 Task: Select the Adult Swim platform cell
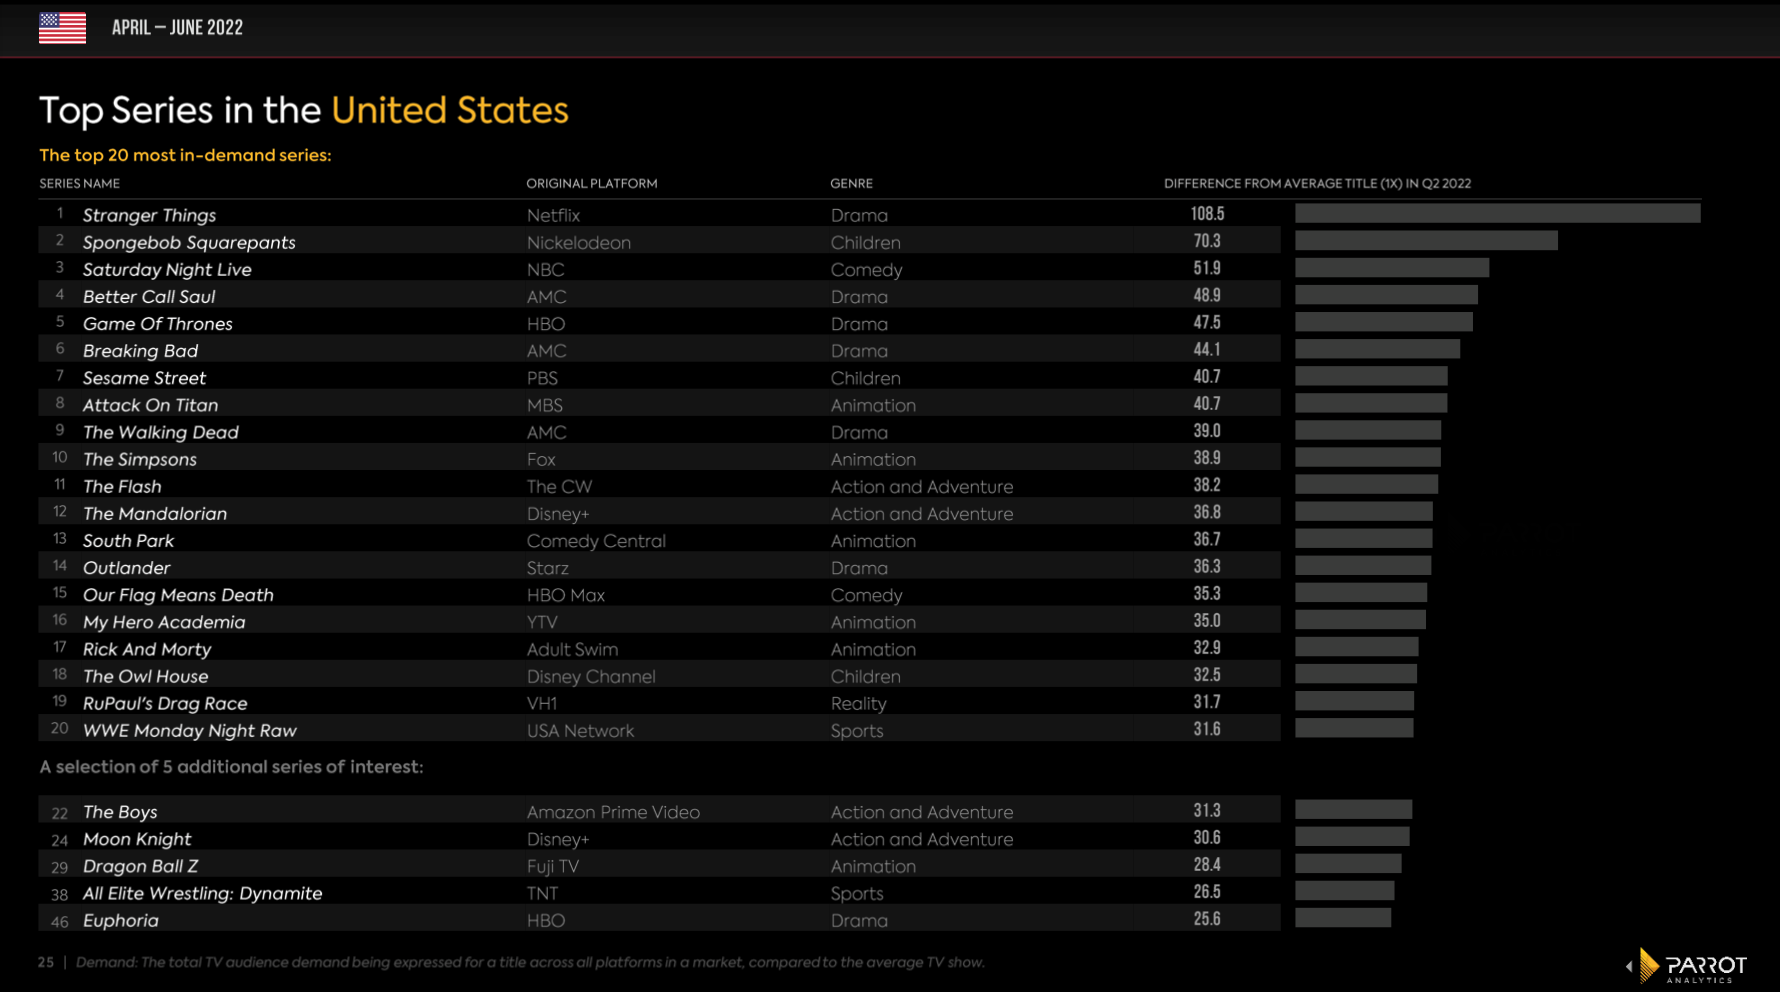click(572, 648)
